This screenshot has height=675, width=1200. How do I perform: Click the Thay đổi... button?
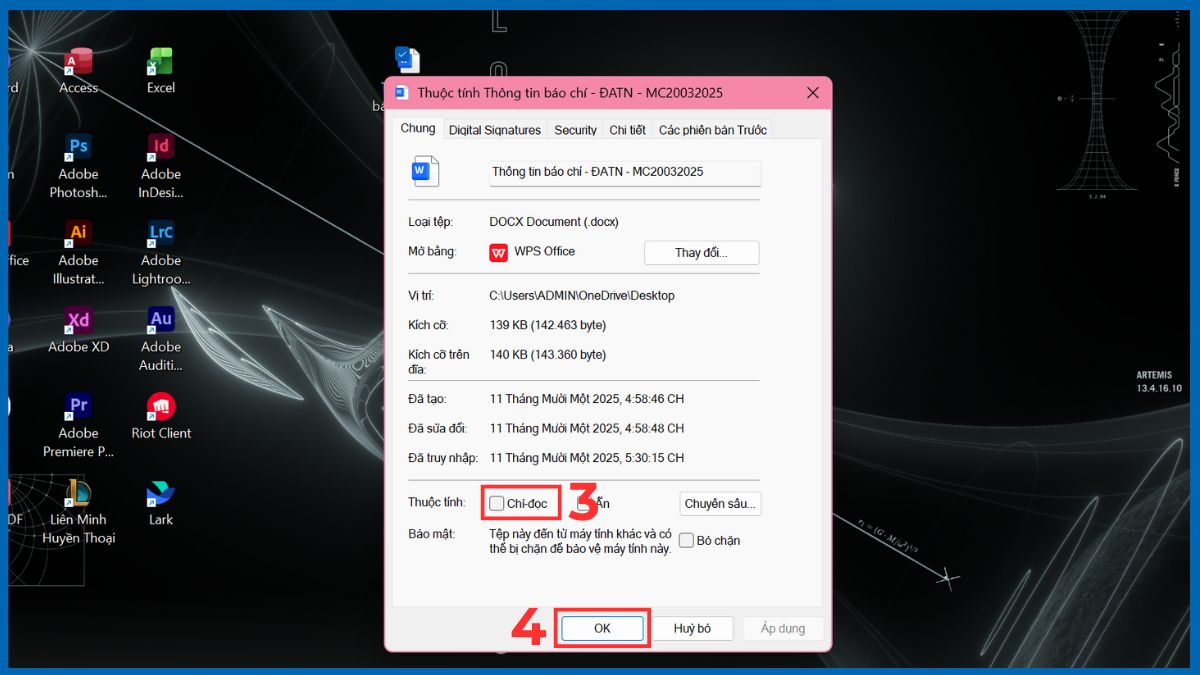pos(701,253)
